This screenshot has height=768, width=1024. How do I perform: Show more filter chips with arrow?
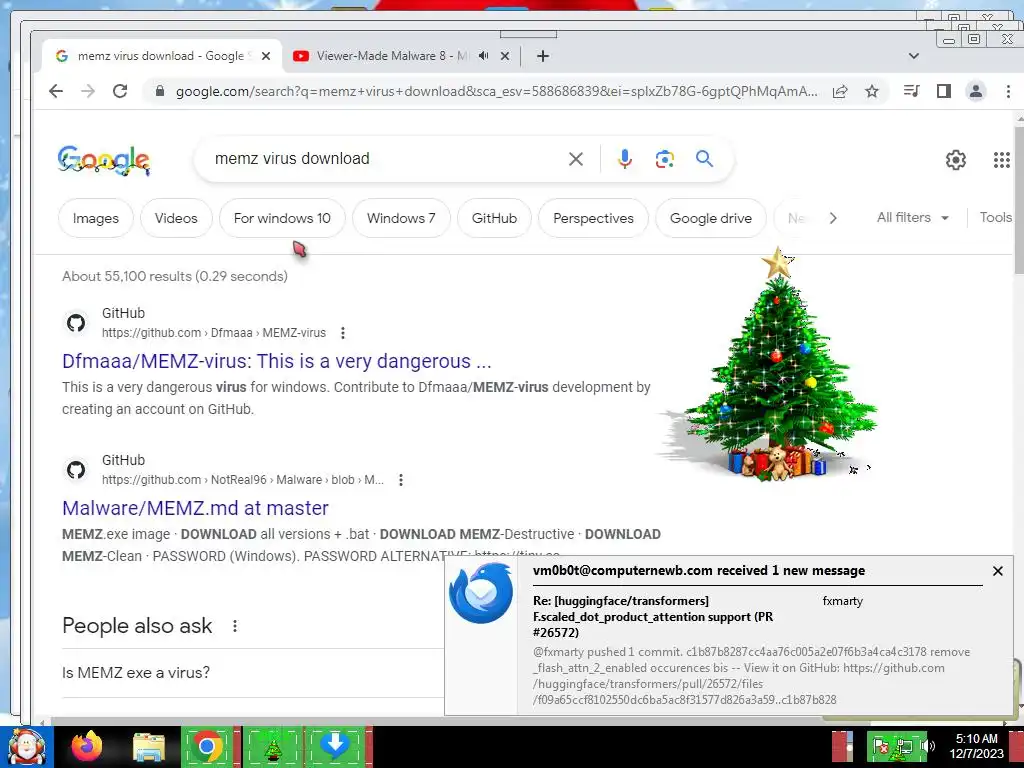tap(833, 218)
